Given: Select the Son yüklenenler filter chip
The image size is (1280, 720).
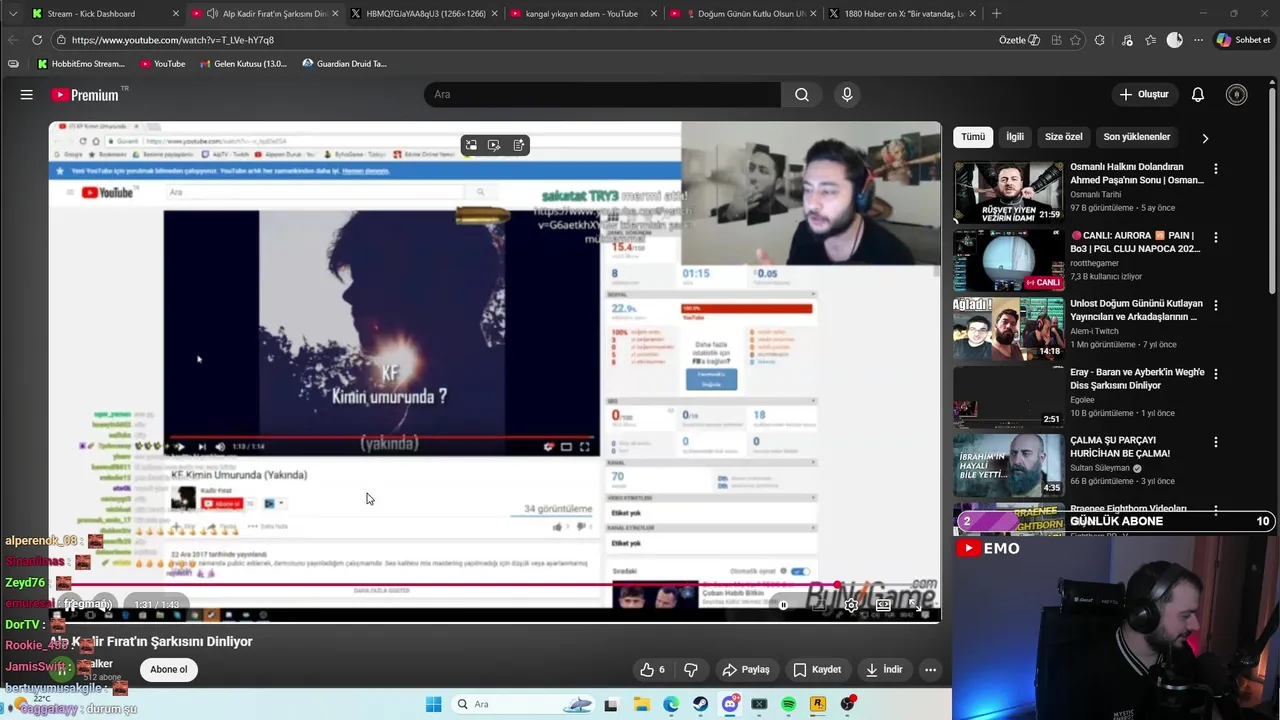Looking at the screenshot, I should [1137, 137].
